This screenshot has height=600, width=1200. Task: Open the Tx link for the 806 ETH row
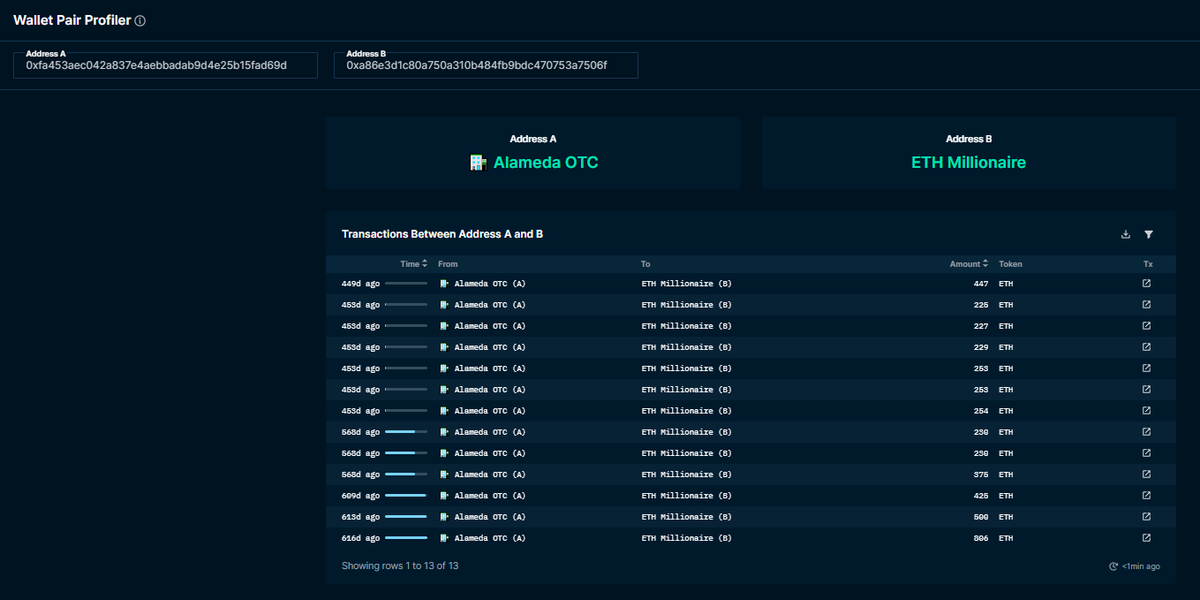click(1147, 538)
